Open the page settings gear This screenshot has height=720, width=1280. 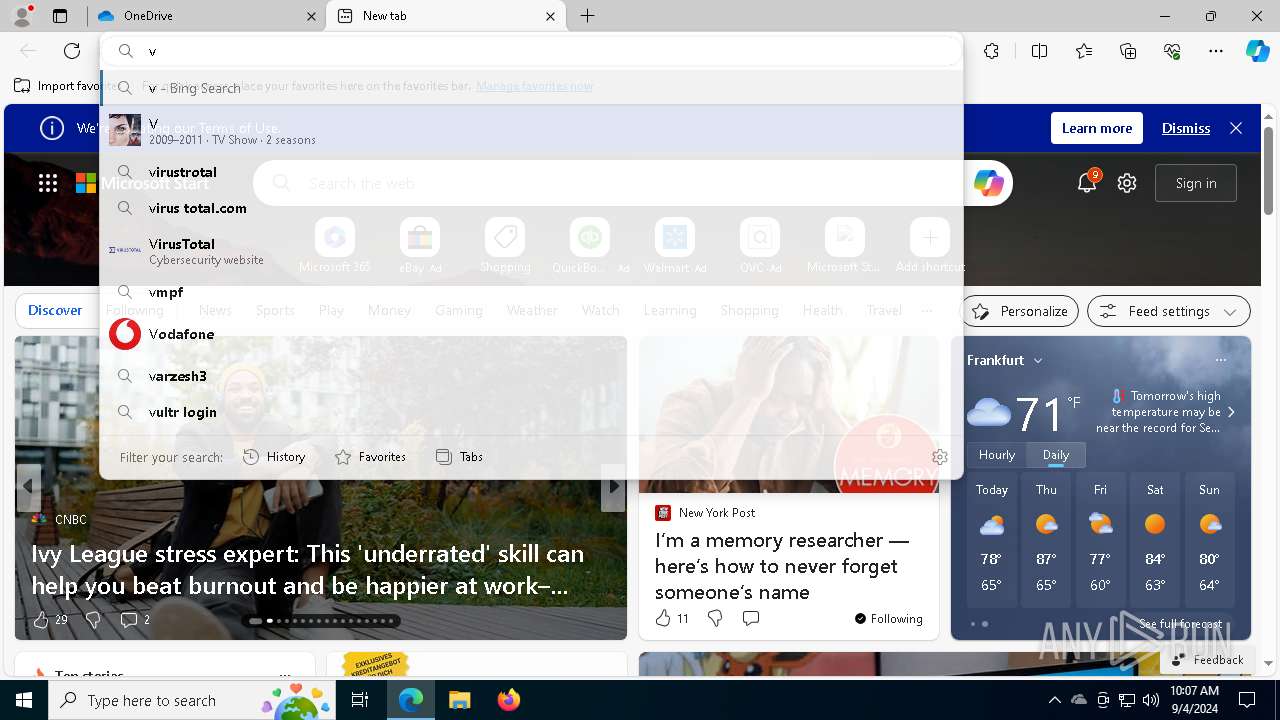(1127, 183)
